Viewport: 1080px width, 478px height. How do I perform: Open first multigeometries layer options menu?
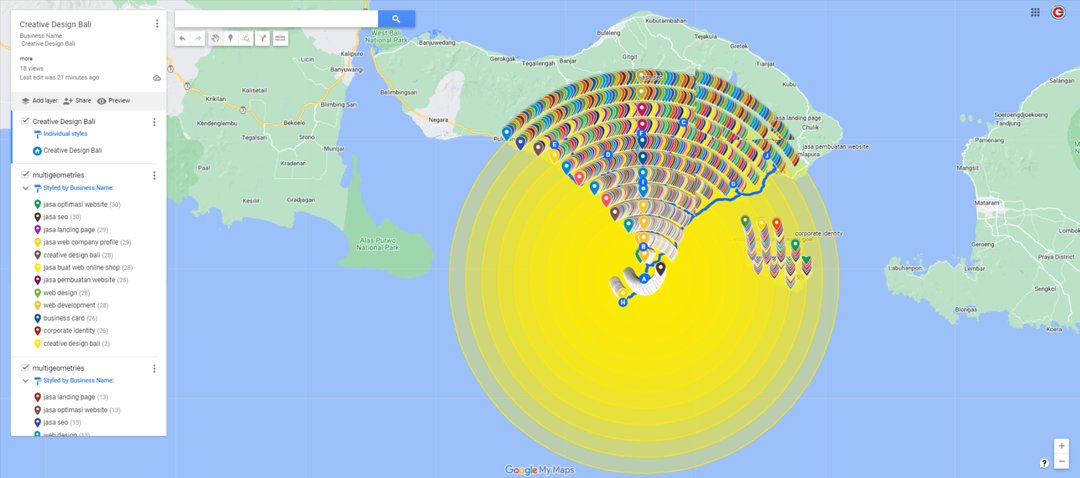point(154,175)
